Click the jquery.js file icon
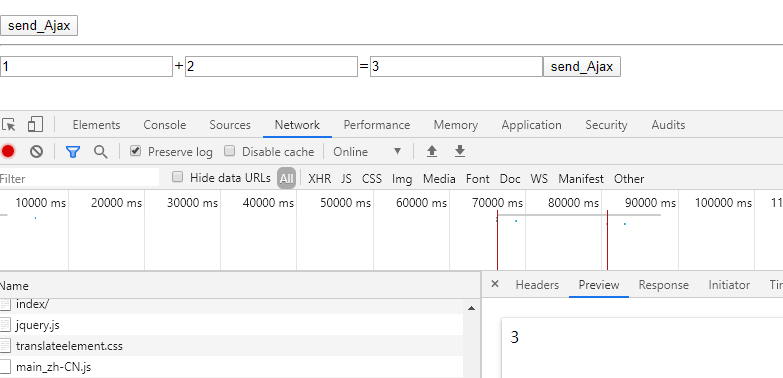783x378 pixels. (5, 325)
